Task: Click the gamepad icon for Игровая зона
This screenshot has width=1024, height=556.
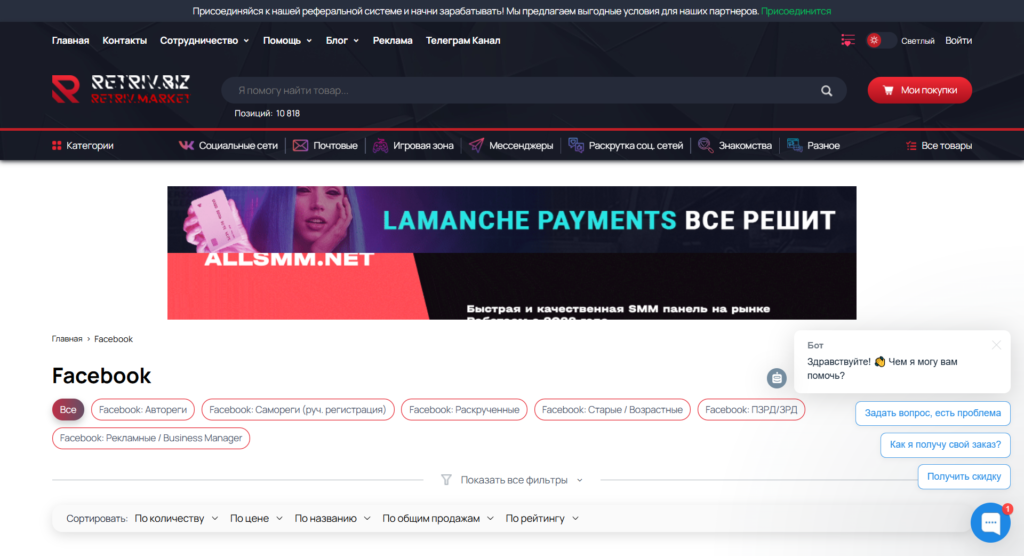Action: click(x=380, y=146)
